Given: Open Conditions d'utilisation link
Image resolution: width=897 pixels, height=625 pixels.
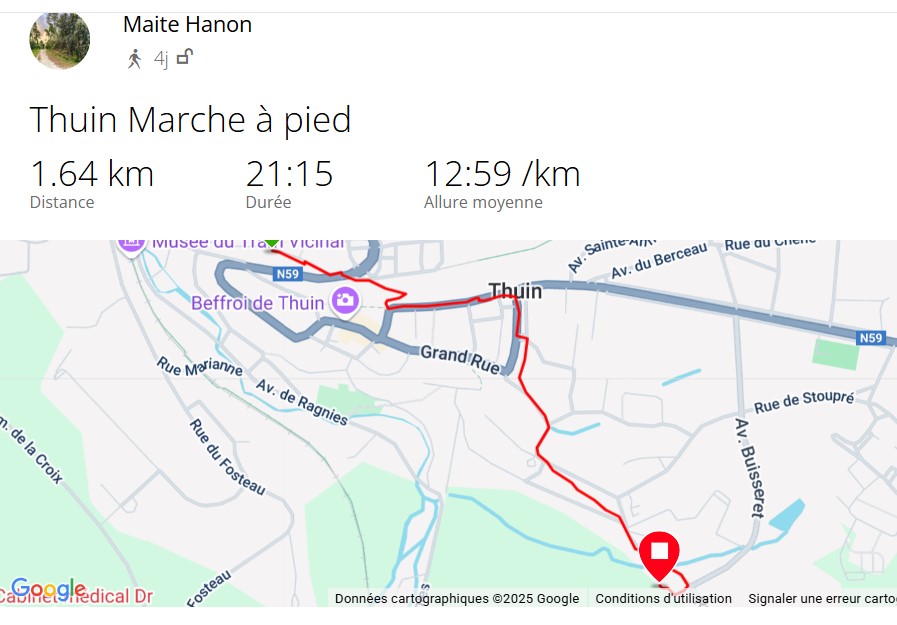Looking at the screenshot, I should click(664, 599).
